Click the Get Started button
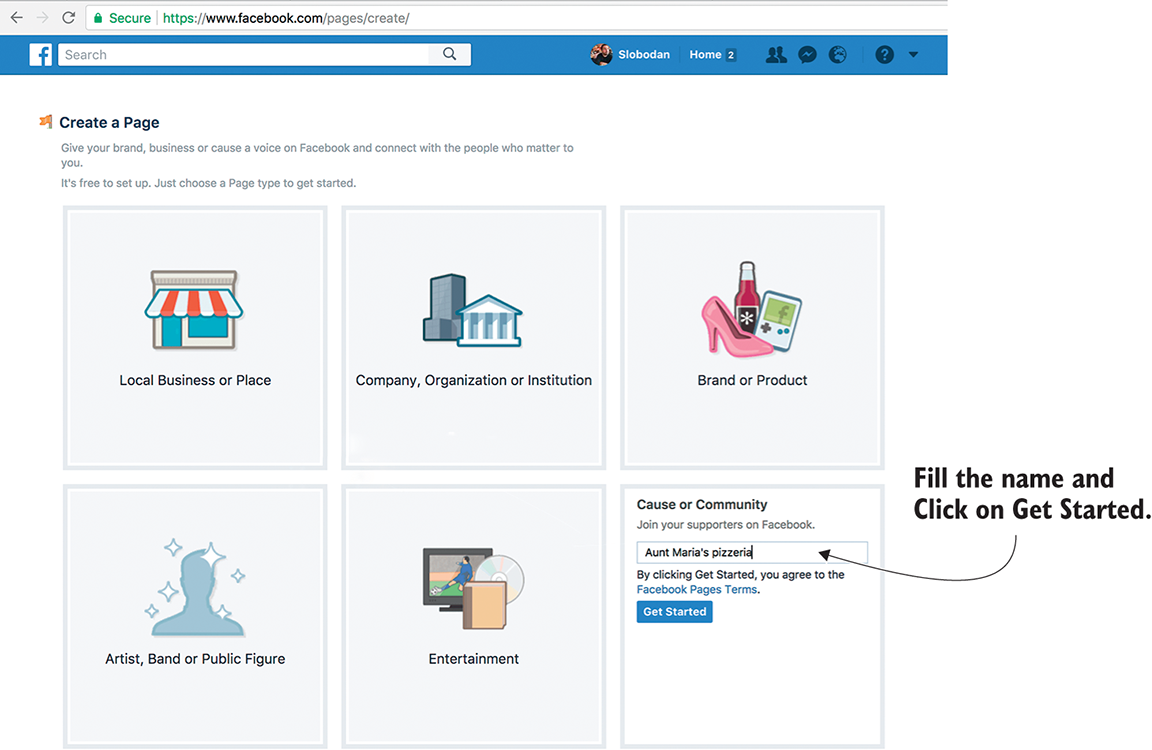 (x=674, y=612)
